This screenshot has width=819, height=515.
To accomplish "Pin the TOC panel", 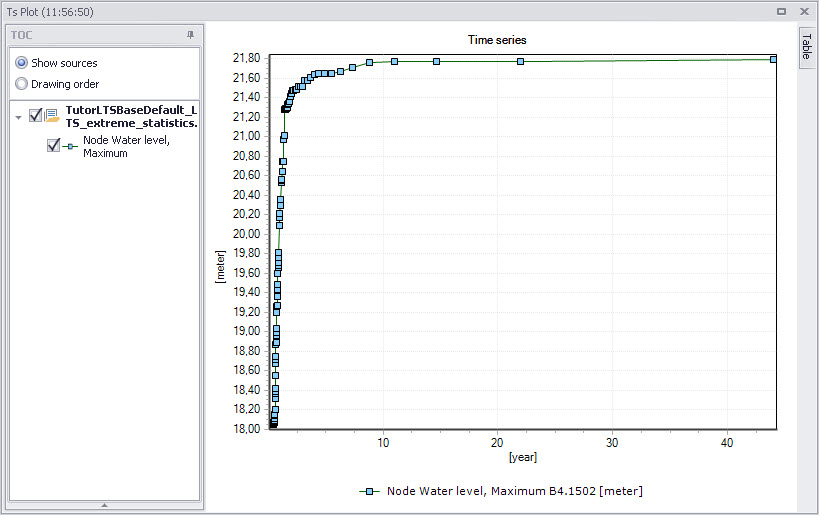I will pos(190,34).
